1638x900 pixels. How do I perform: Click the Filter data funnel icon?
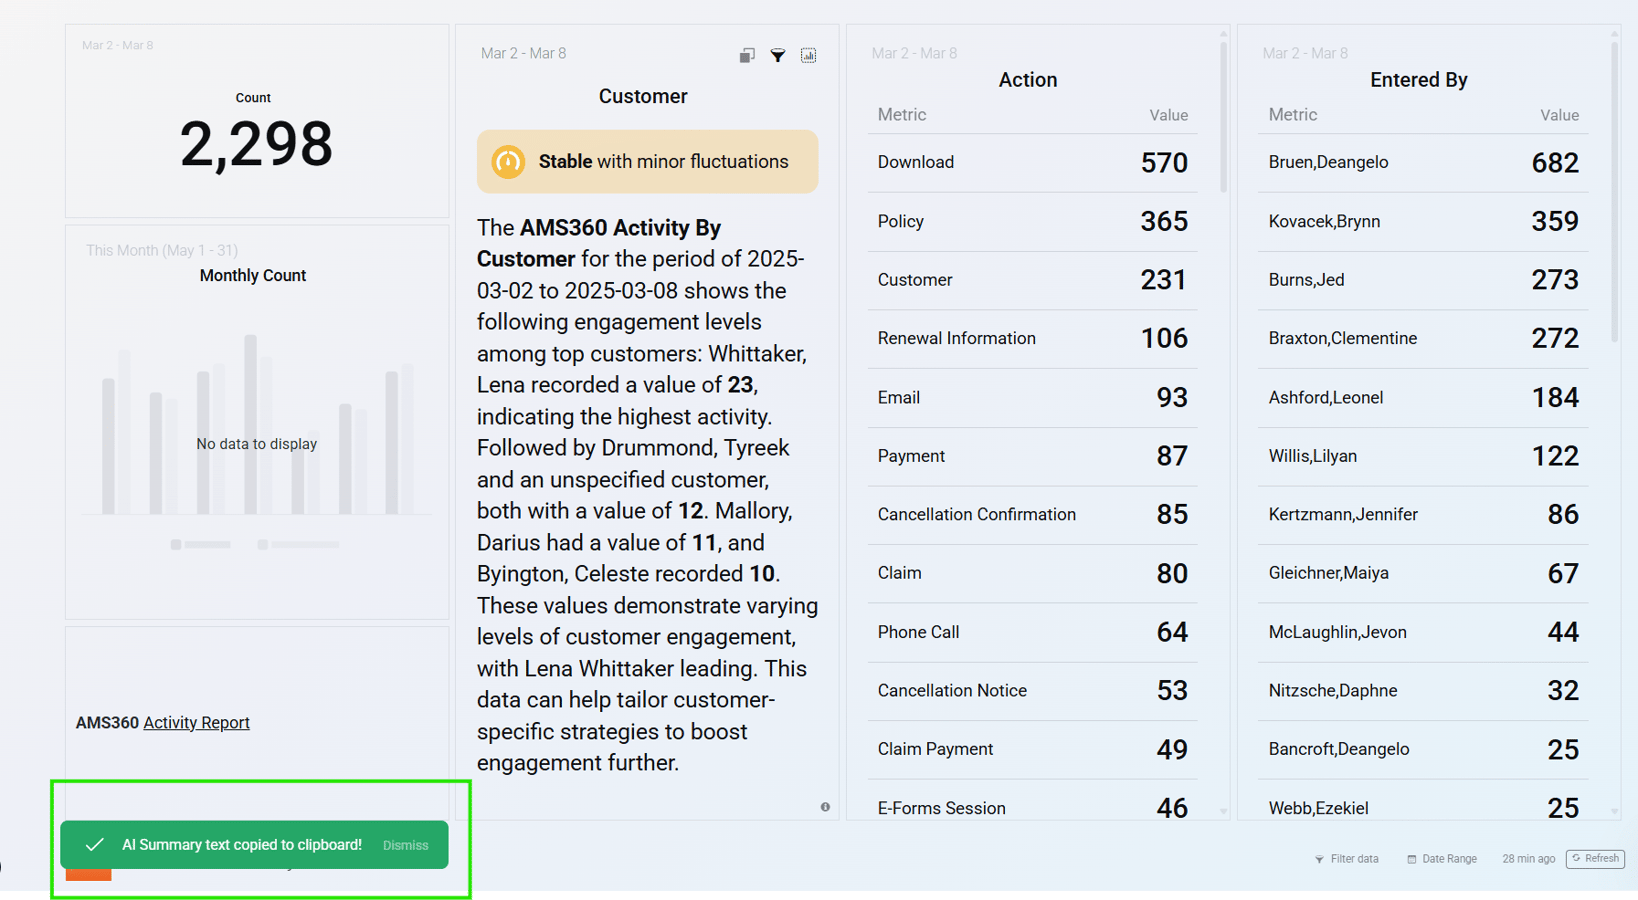(x=1321, y=859)
